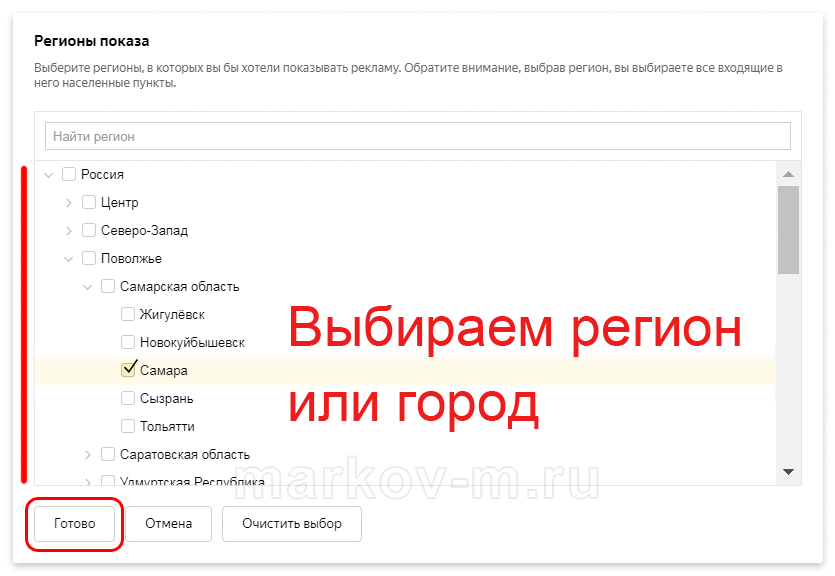Screen dimensions: 835x576
Task: Uncheck the Самара checkbox
Action: pyautogui.click(x=128, y=370)
